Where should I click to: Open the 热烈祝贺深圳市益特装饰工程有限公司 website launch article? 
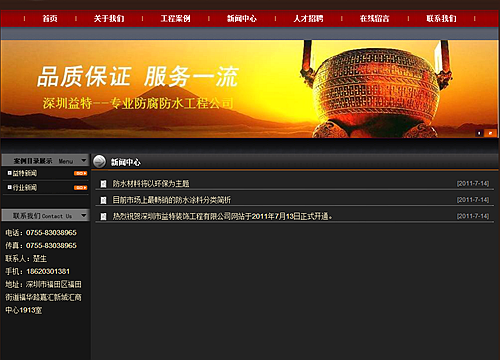(222, 216)
